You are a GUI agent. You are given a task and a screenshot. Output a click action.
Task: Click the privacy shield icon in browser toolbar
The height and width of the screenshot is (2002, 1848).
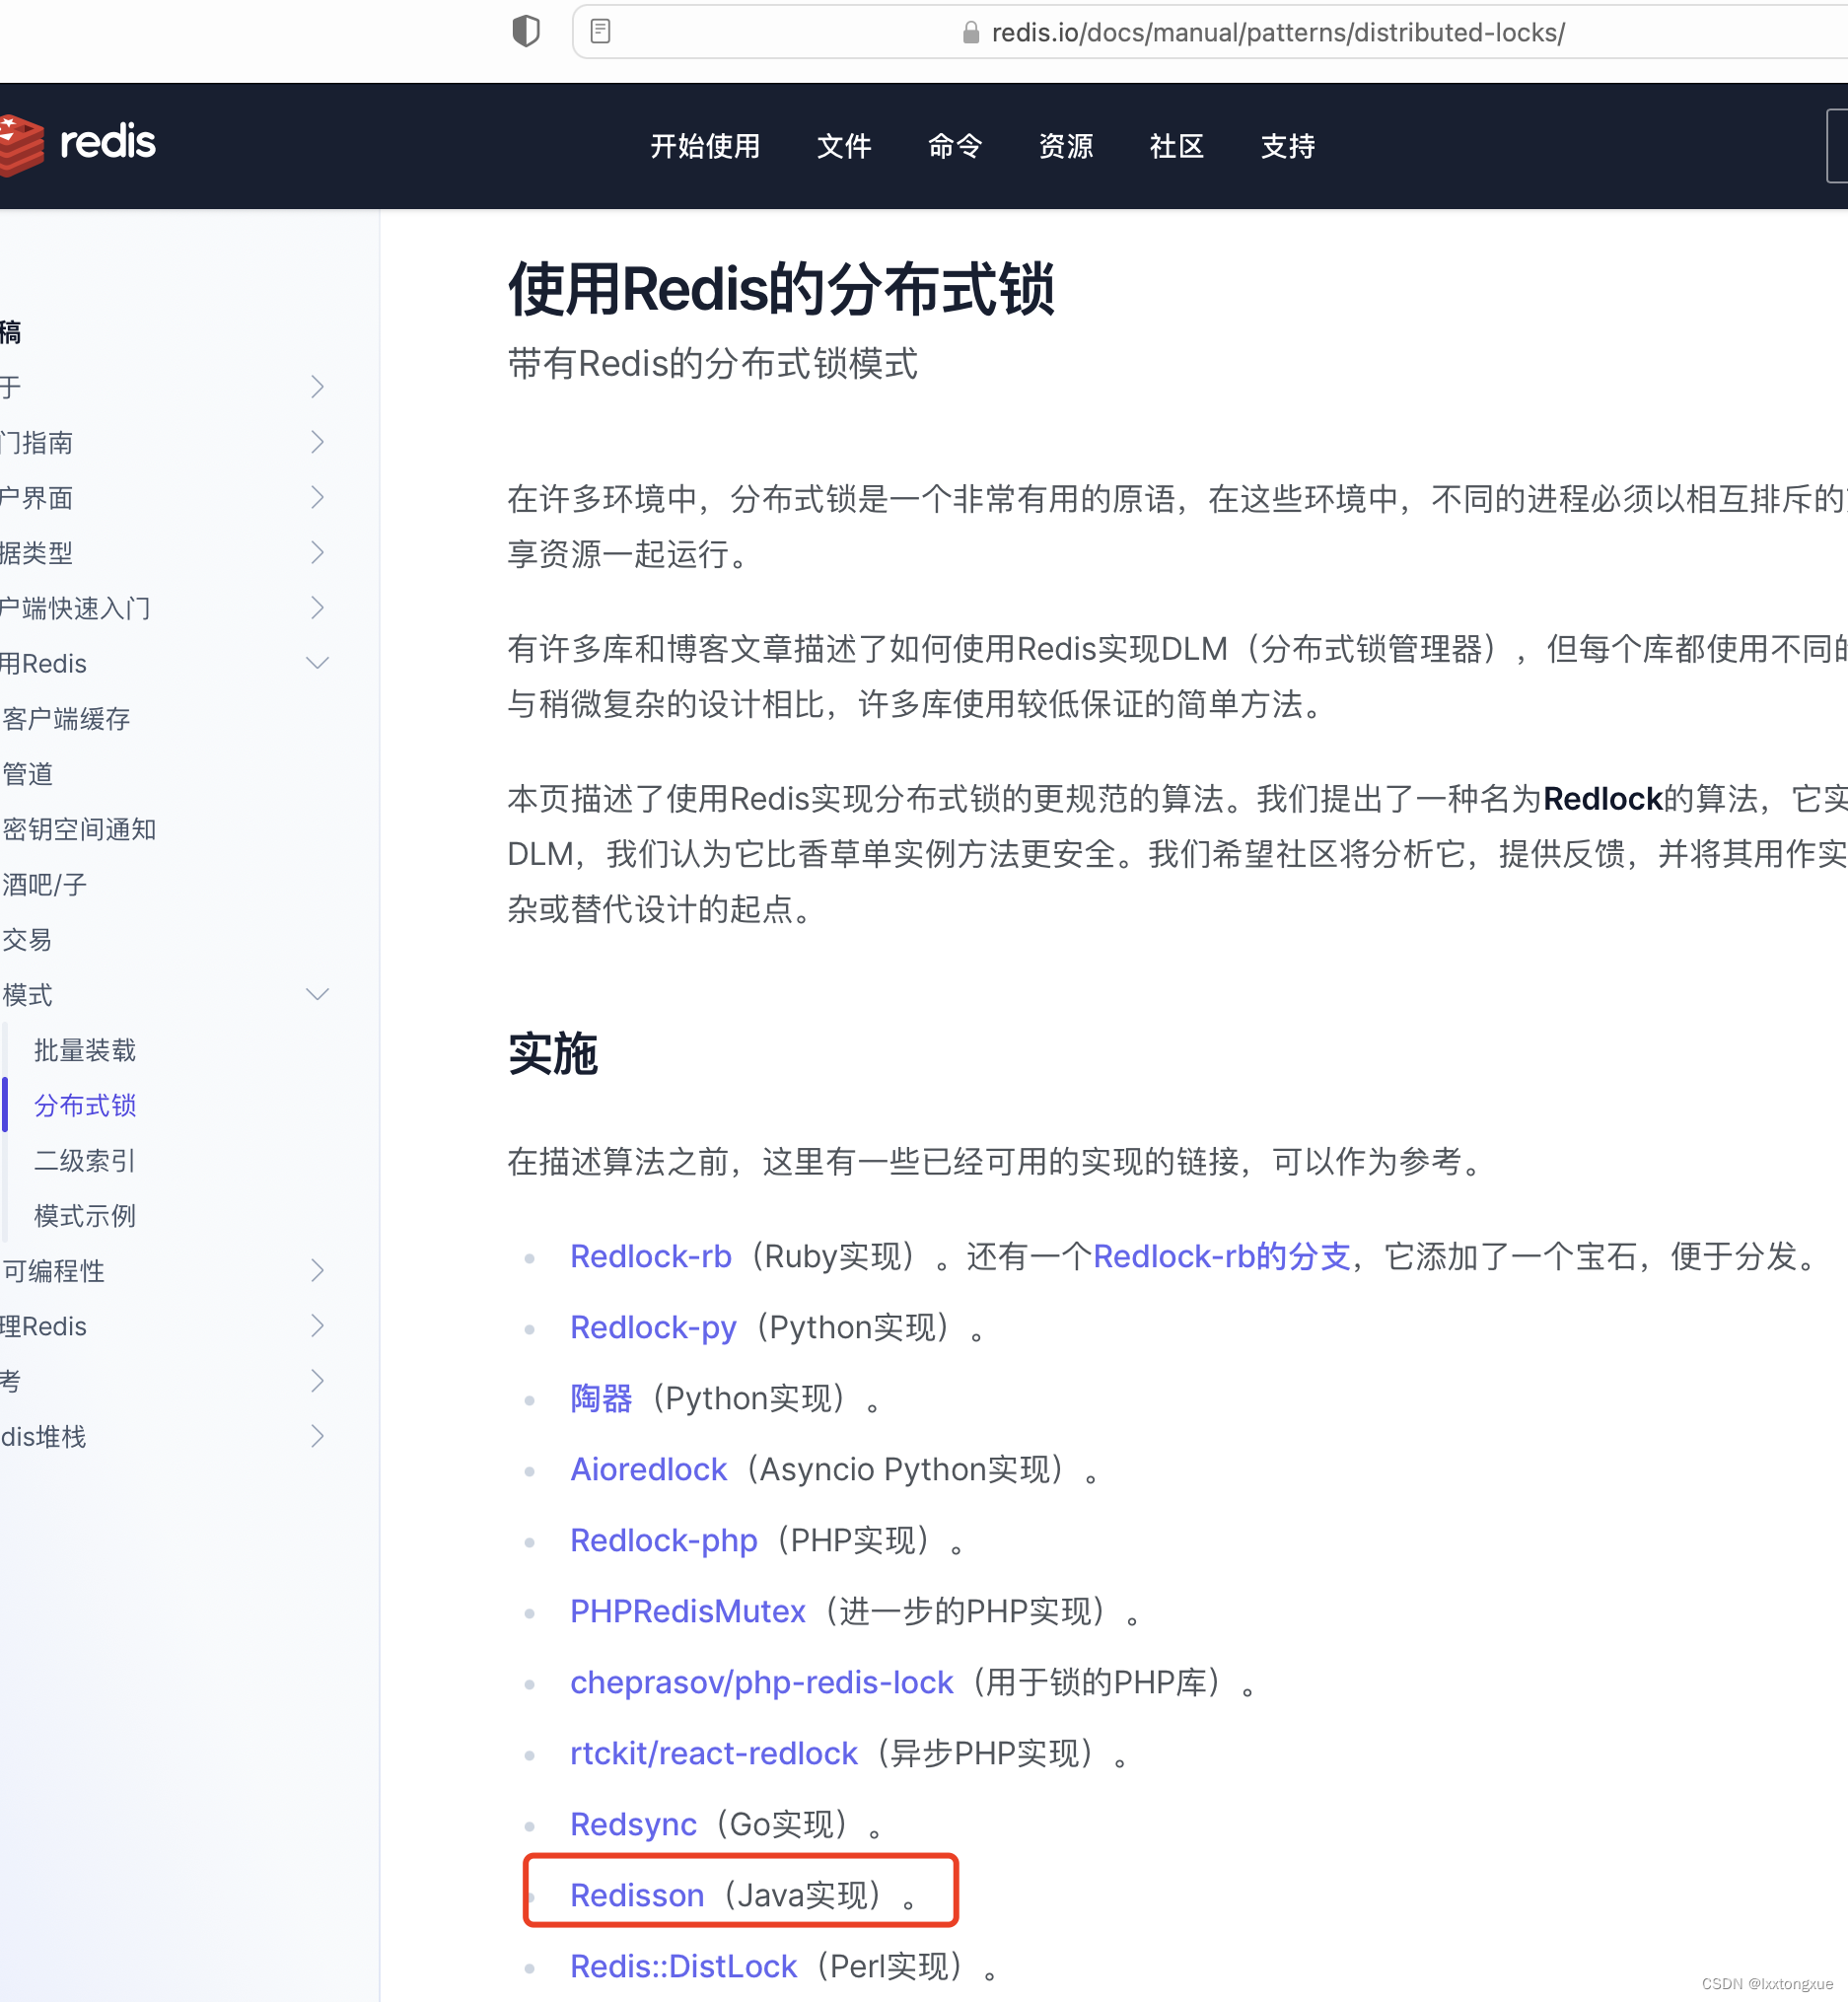[526, 32]
